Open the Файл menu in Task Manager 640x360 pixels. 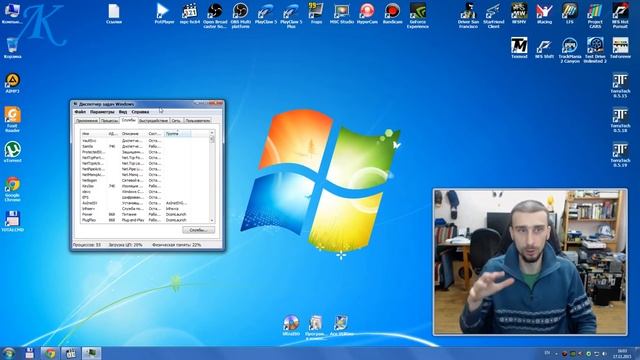[80, 112]
